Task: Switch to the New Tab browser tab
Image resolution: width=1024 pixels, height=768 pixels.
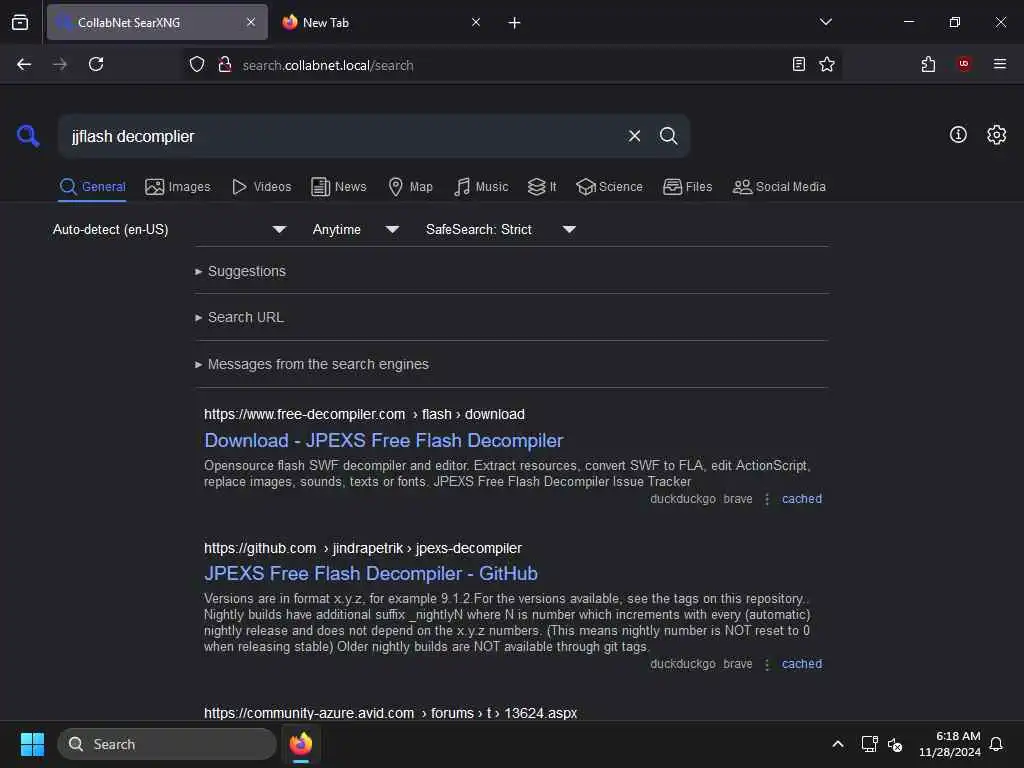Action: pyautogui.click(x=380, y=22)
